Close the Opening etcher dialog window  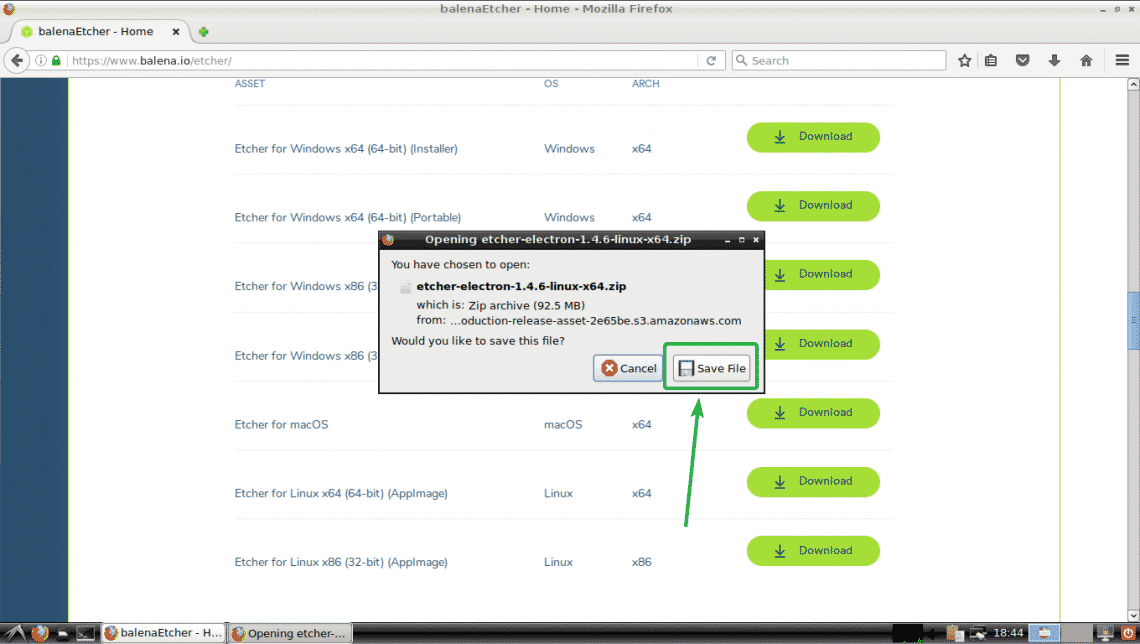click(756, 239)
